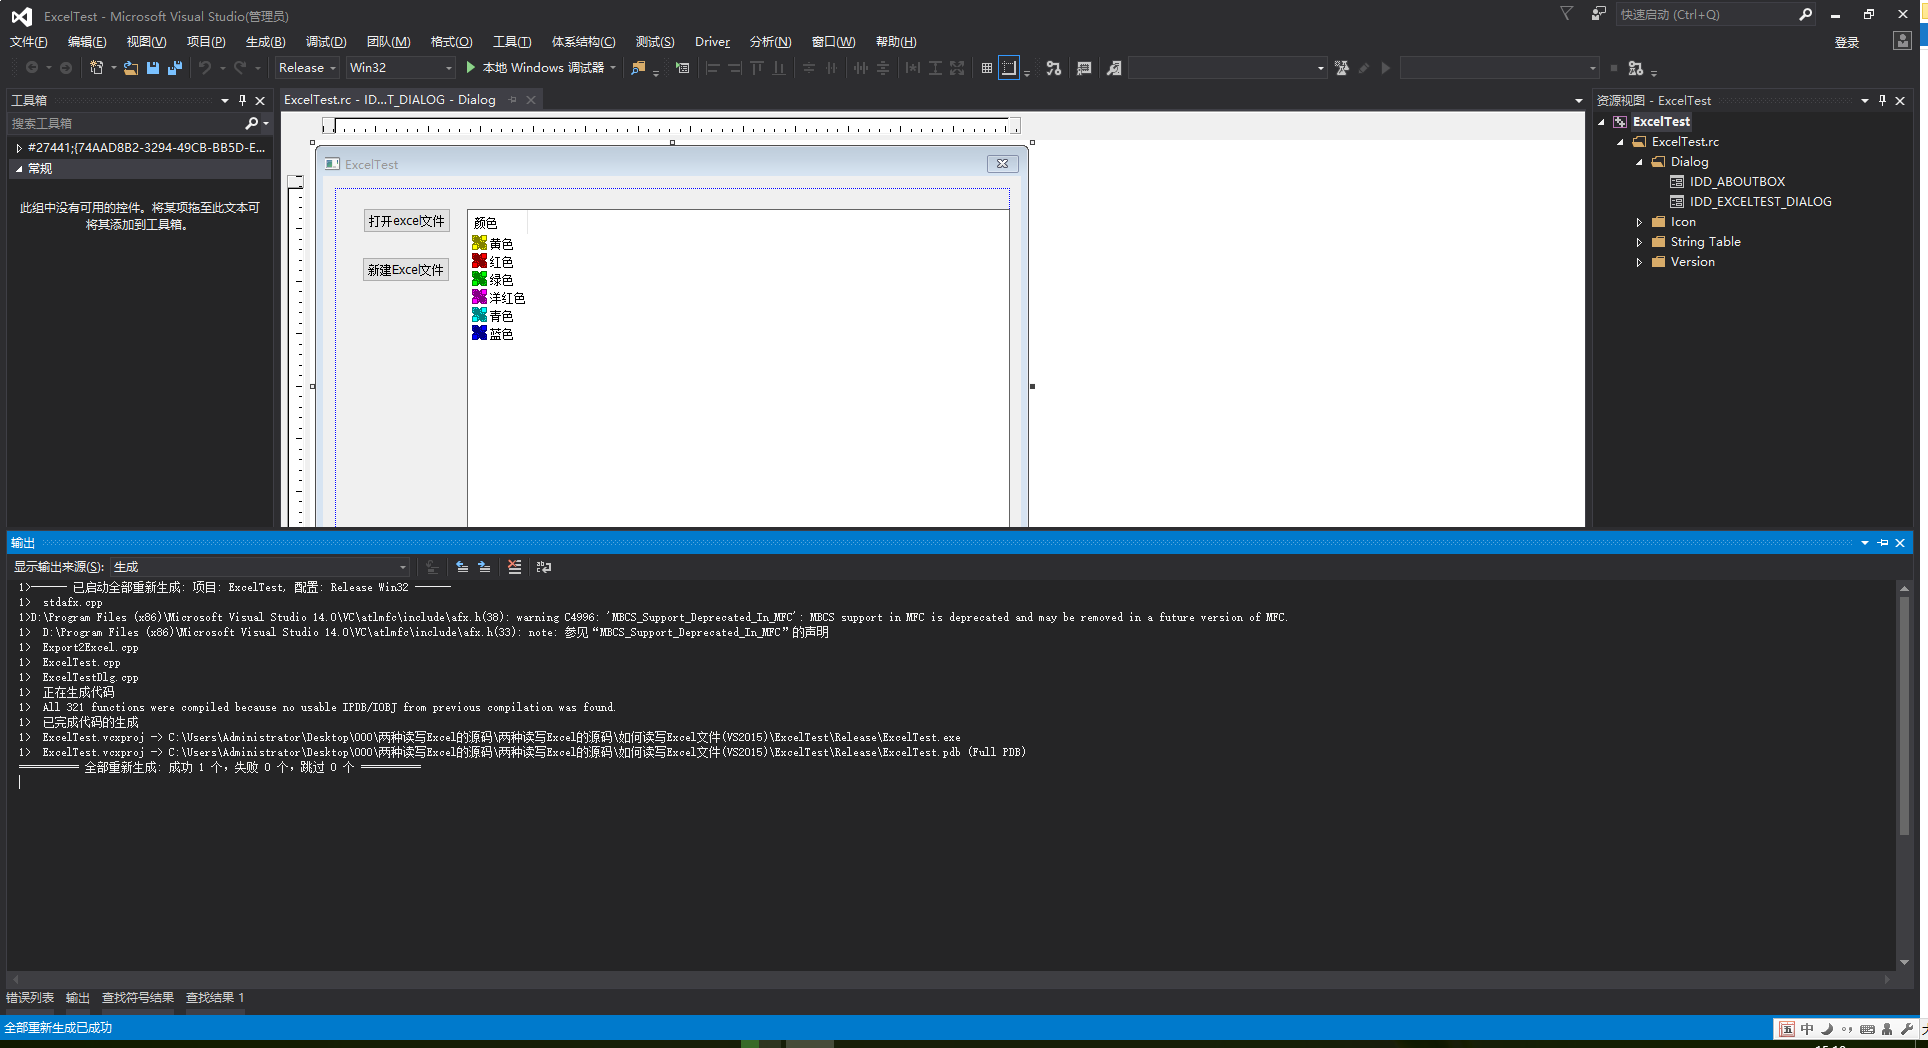Click the IME 中 language indicator in tray
This screenshot has width=1928, height=1048.
point(1807,1029)
